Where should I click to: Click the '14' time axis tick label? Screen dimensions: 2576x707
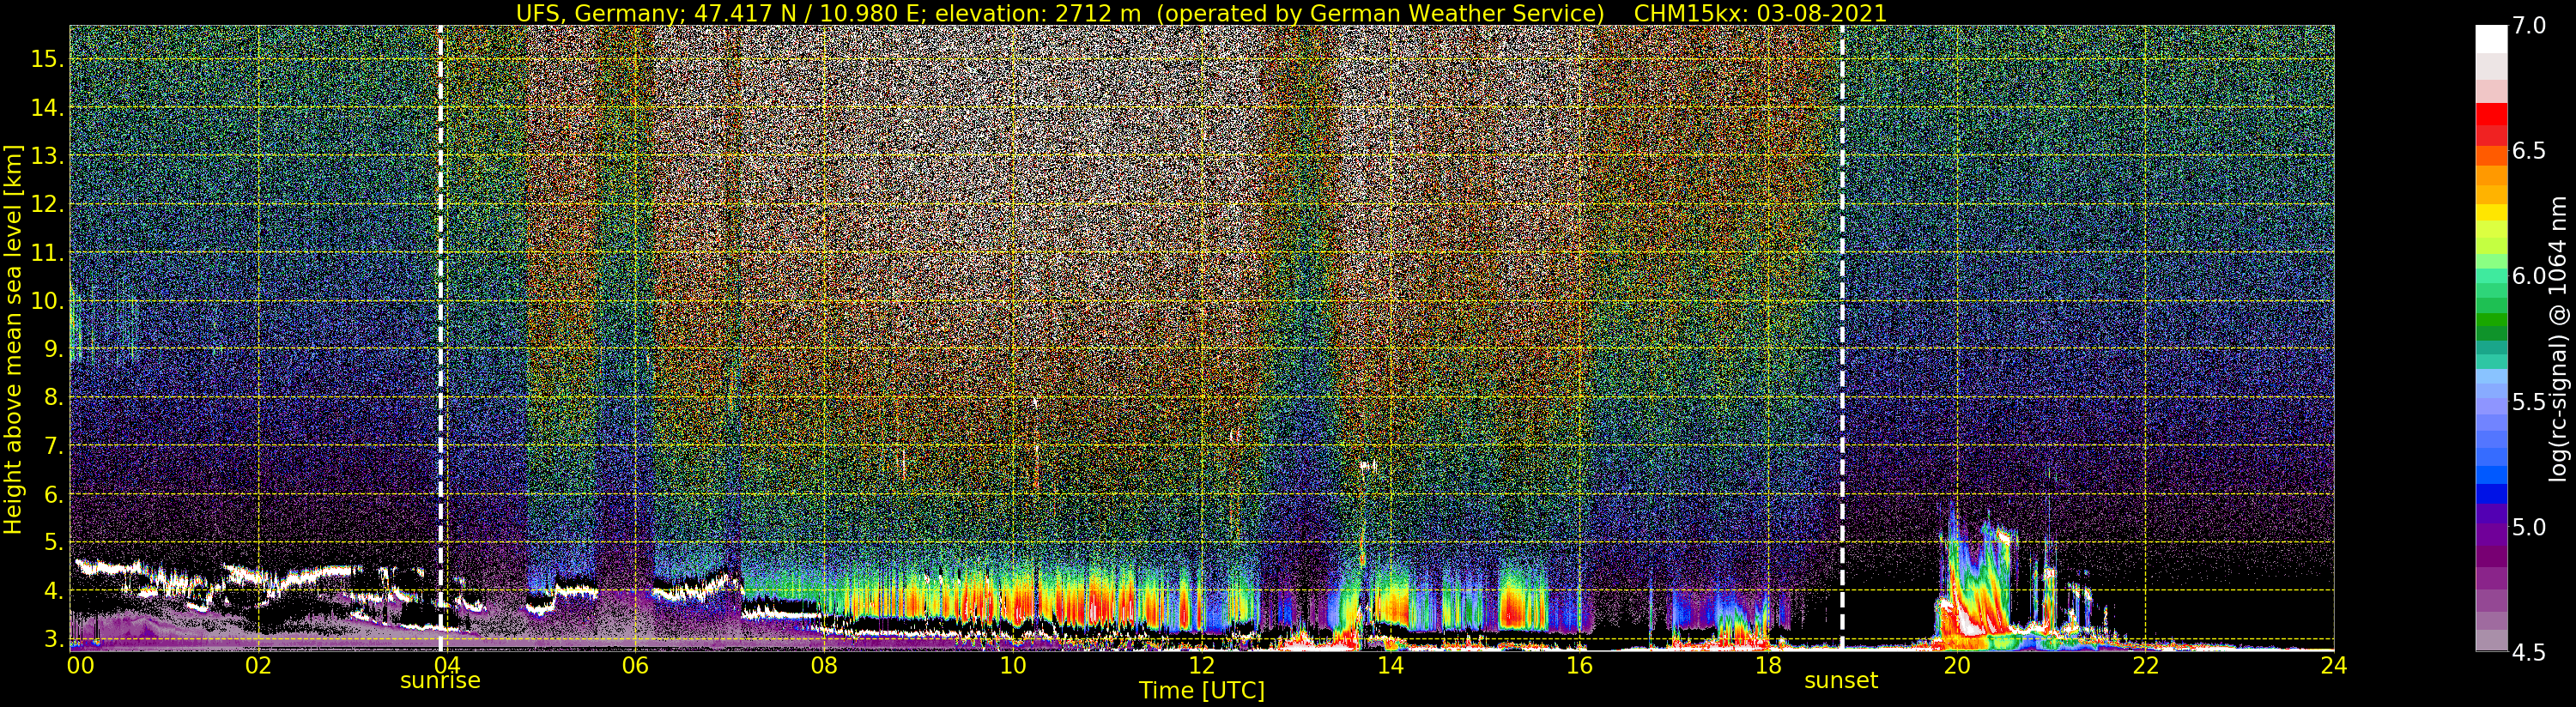[1390, 665]
